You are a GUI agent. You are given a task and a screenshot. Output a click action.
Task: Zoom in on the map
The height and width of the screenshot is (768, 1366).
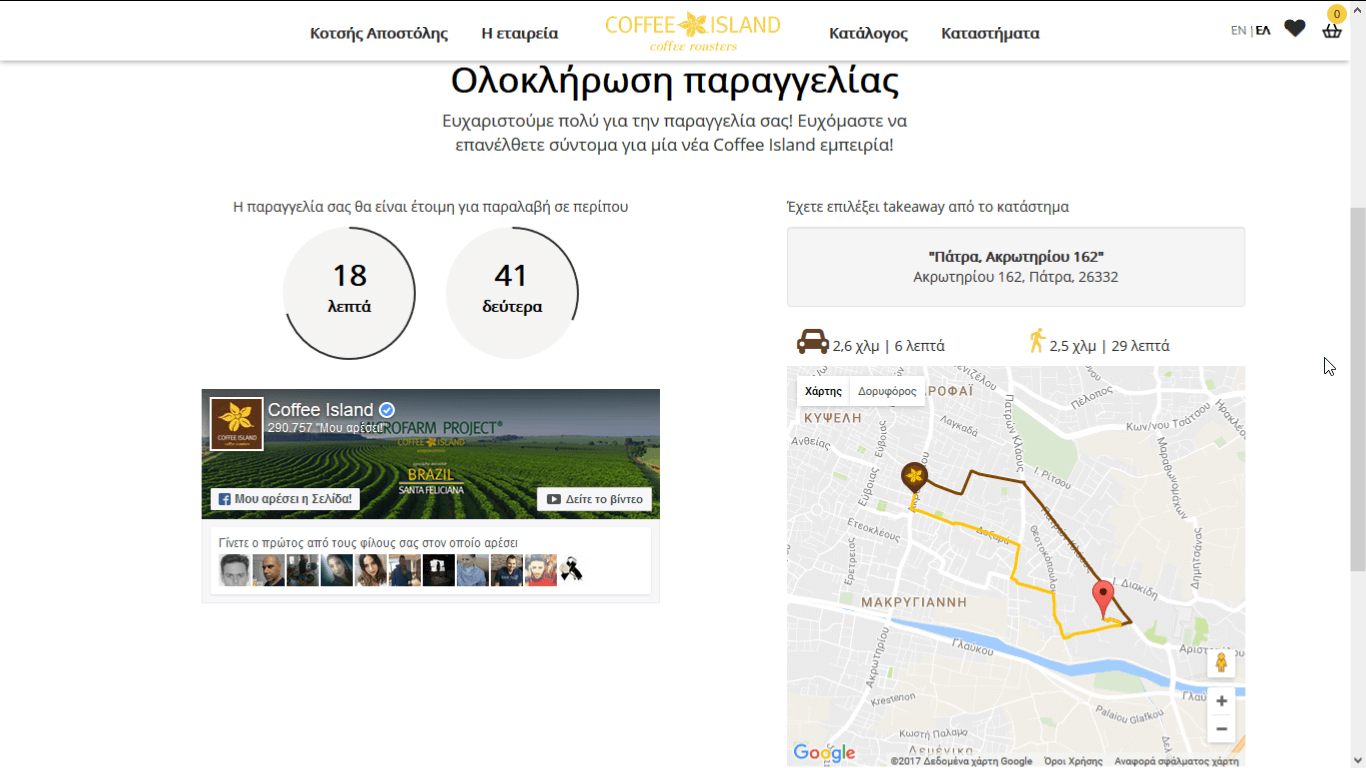(1221, 701)
